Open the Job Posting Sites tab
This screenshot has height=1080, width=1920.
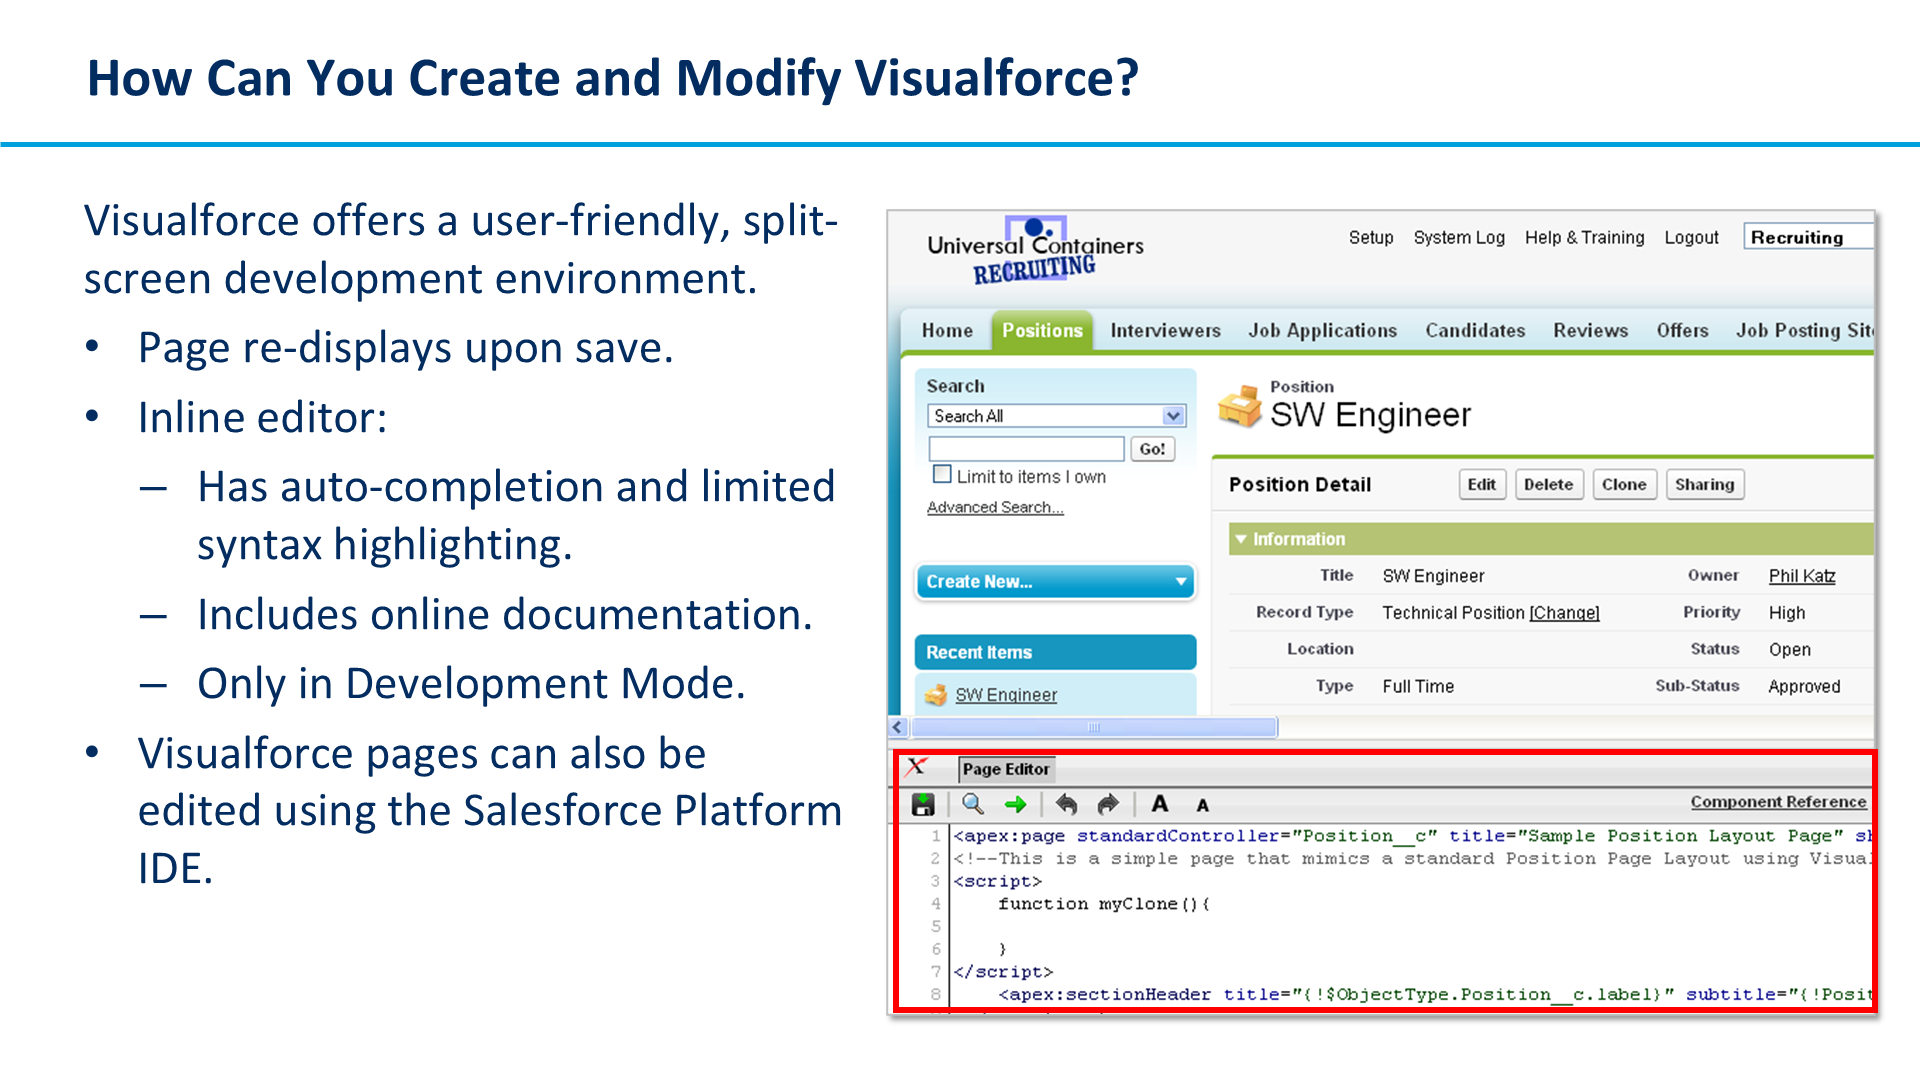(x=1804, y=330)
